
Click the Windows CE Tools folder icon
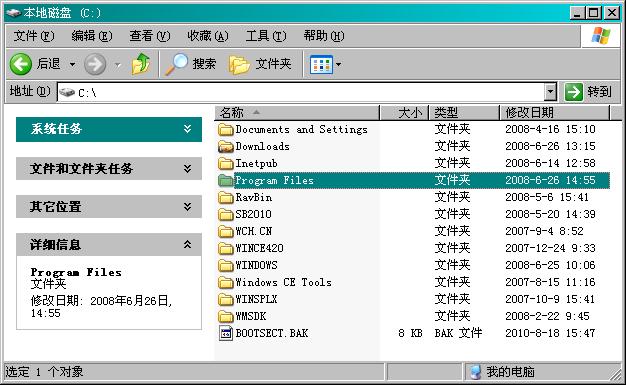click(226, 282)
